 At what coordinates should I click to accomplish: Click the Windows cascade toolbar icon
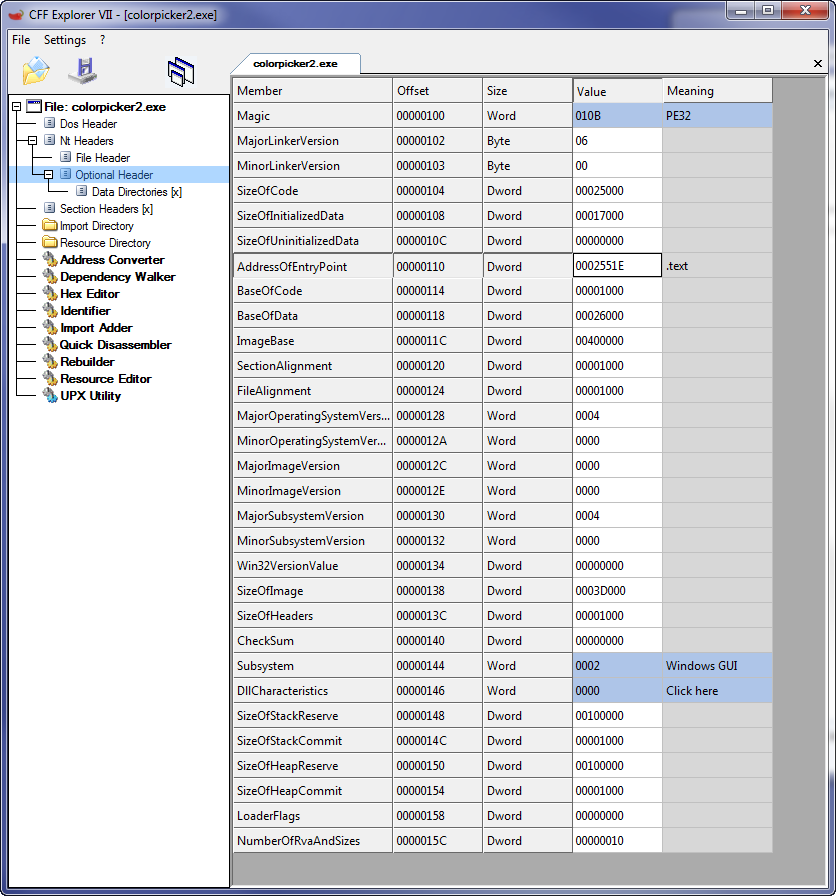(181, 72)
